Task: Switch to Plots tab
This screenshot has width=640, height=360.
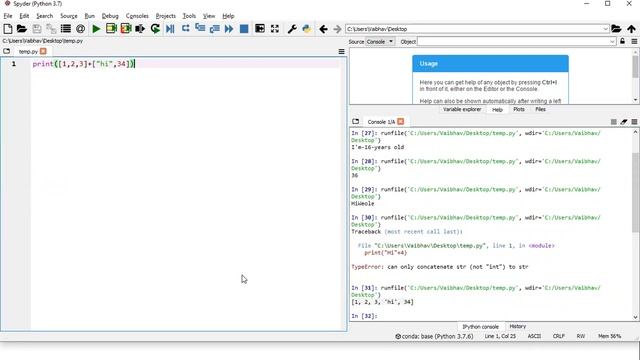Action: click(x=519, y=109)
